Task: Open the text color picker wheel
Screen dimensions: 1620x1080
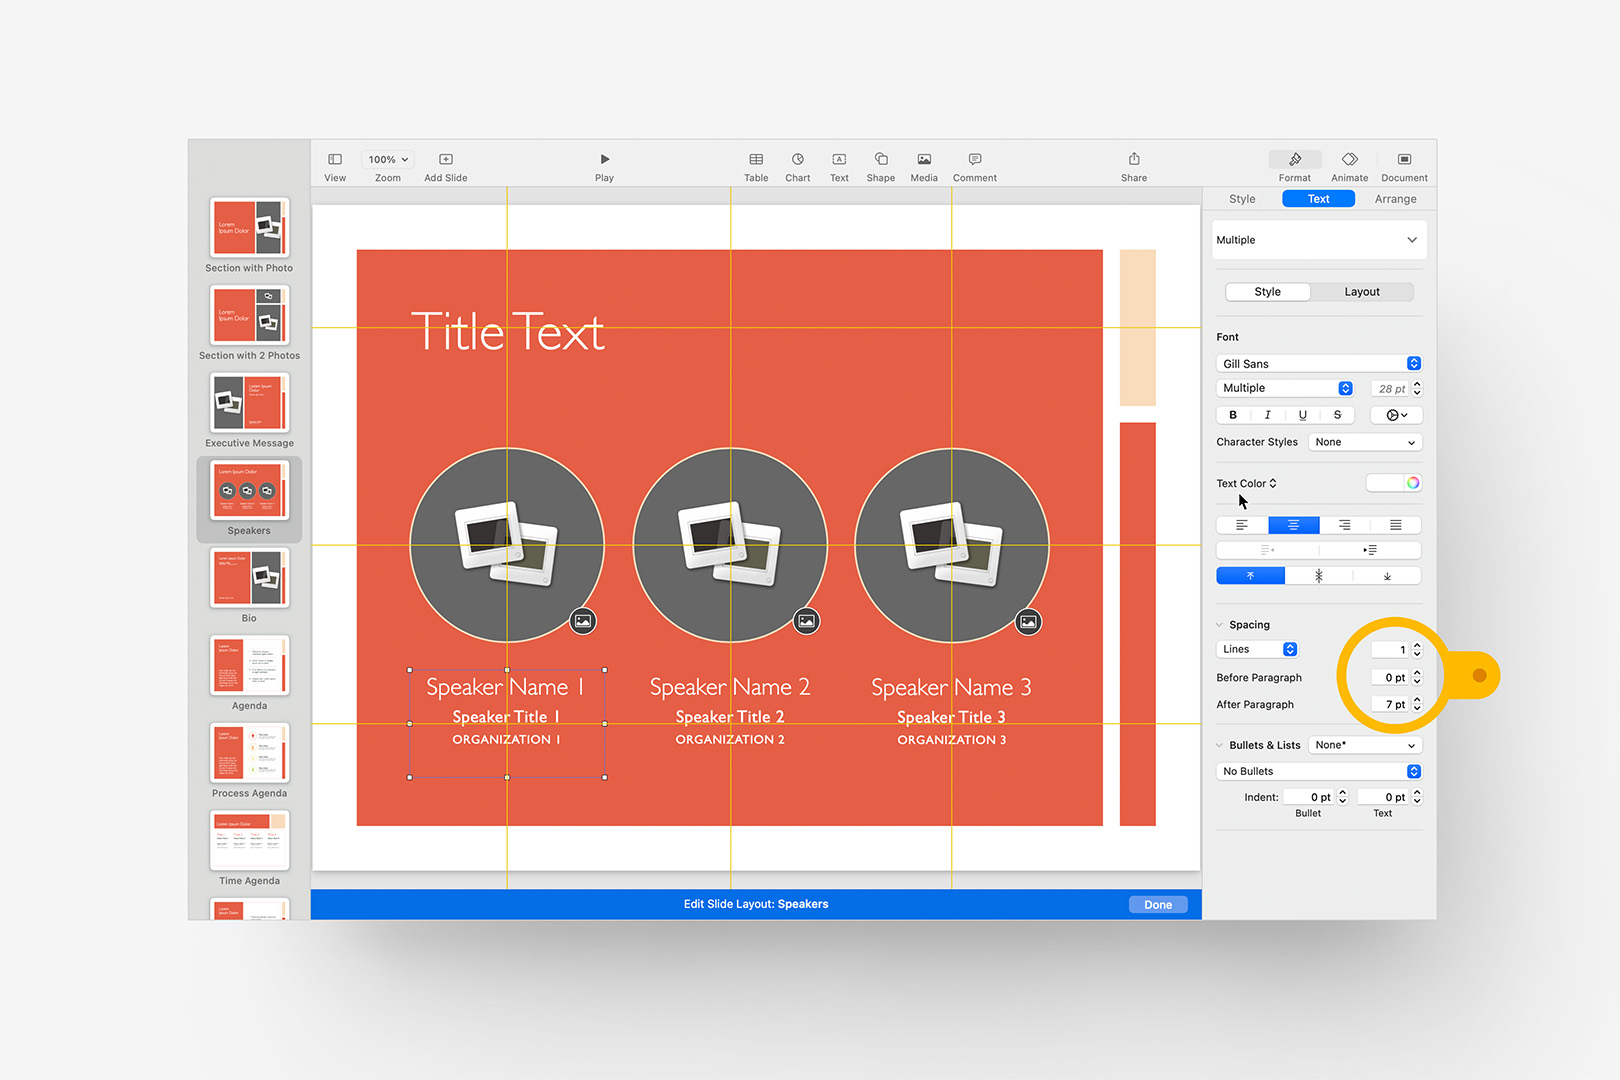Action: [1411, 482]
